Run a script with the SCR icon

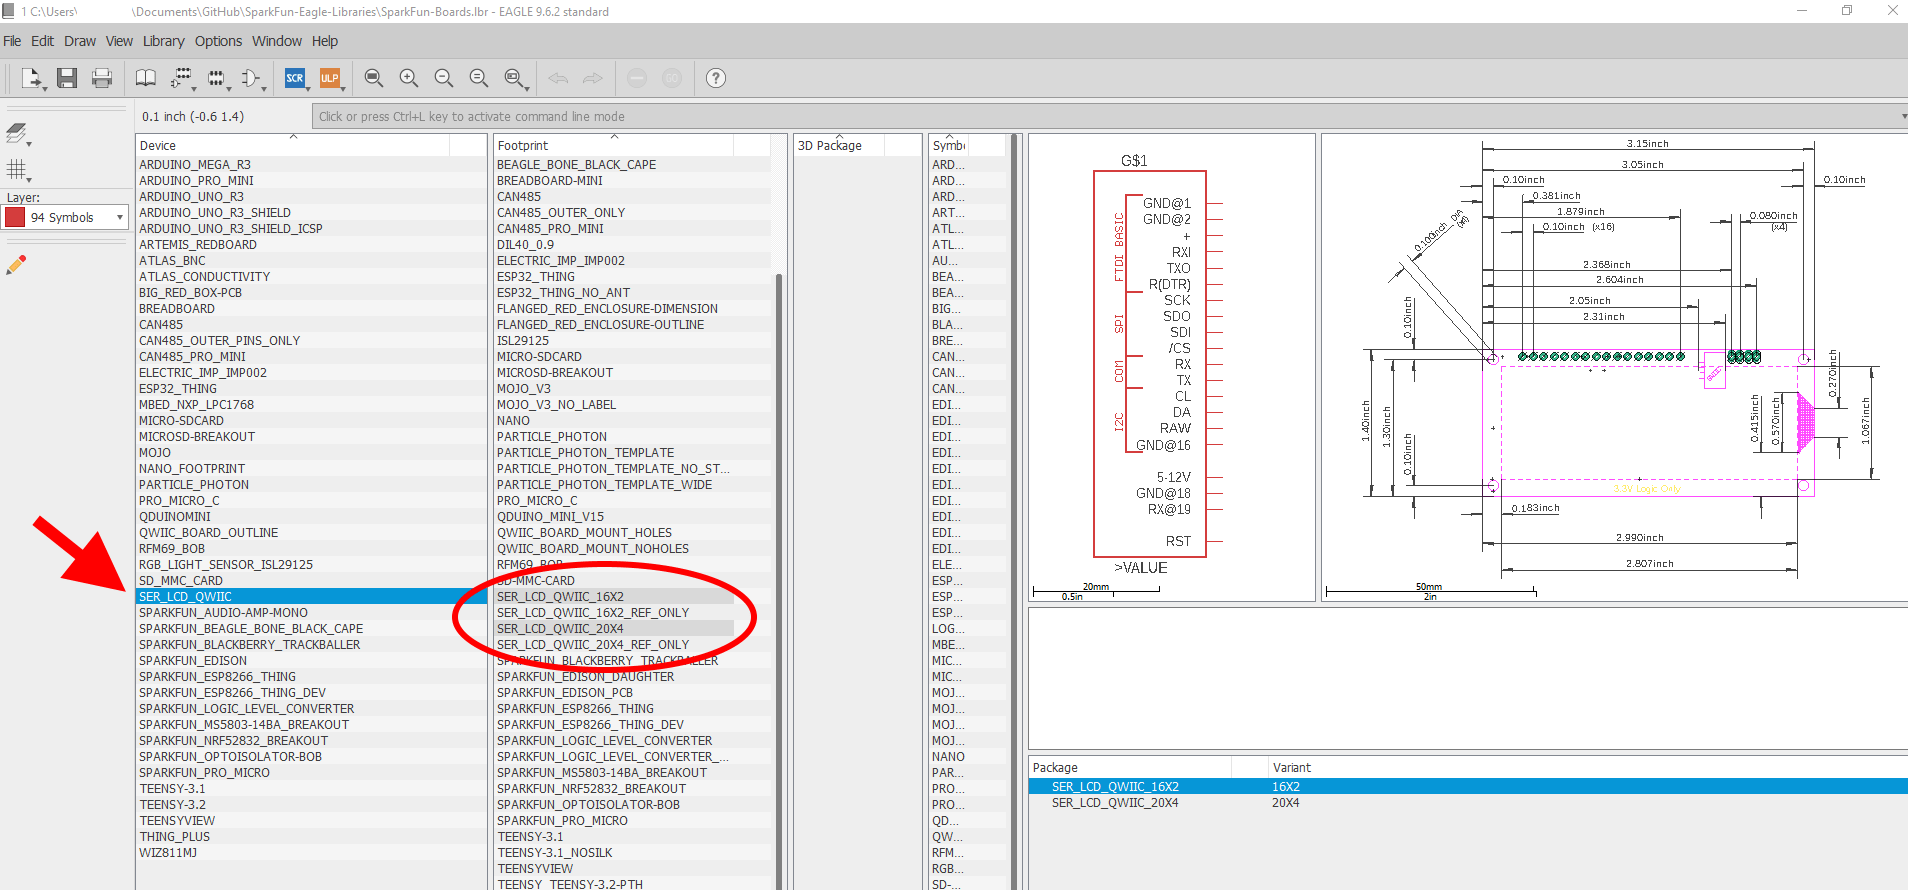tap(295, 78)
